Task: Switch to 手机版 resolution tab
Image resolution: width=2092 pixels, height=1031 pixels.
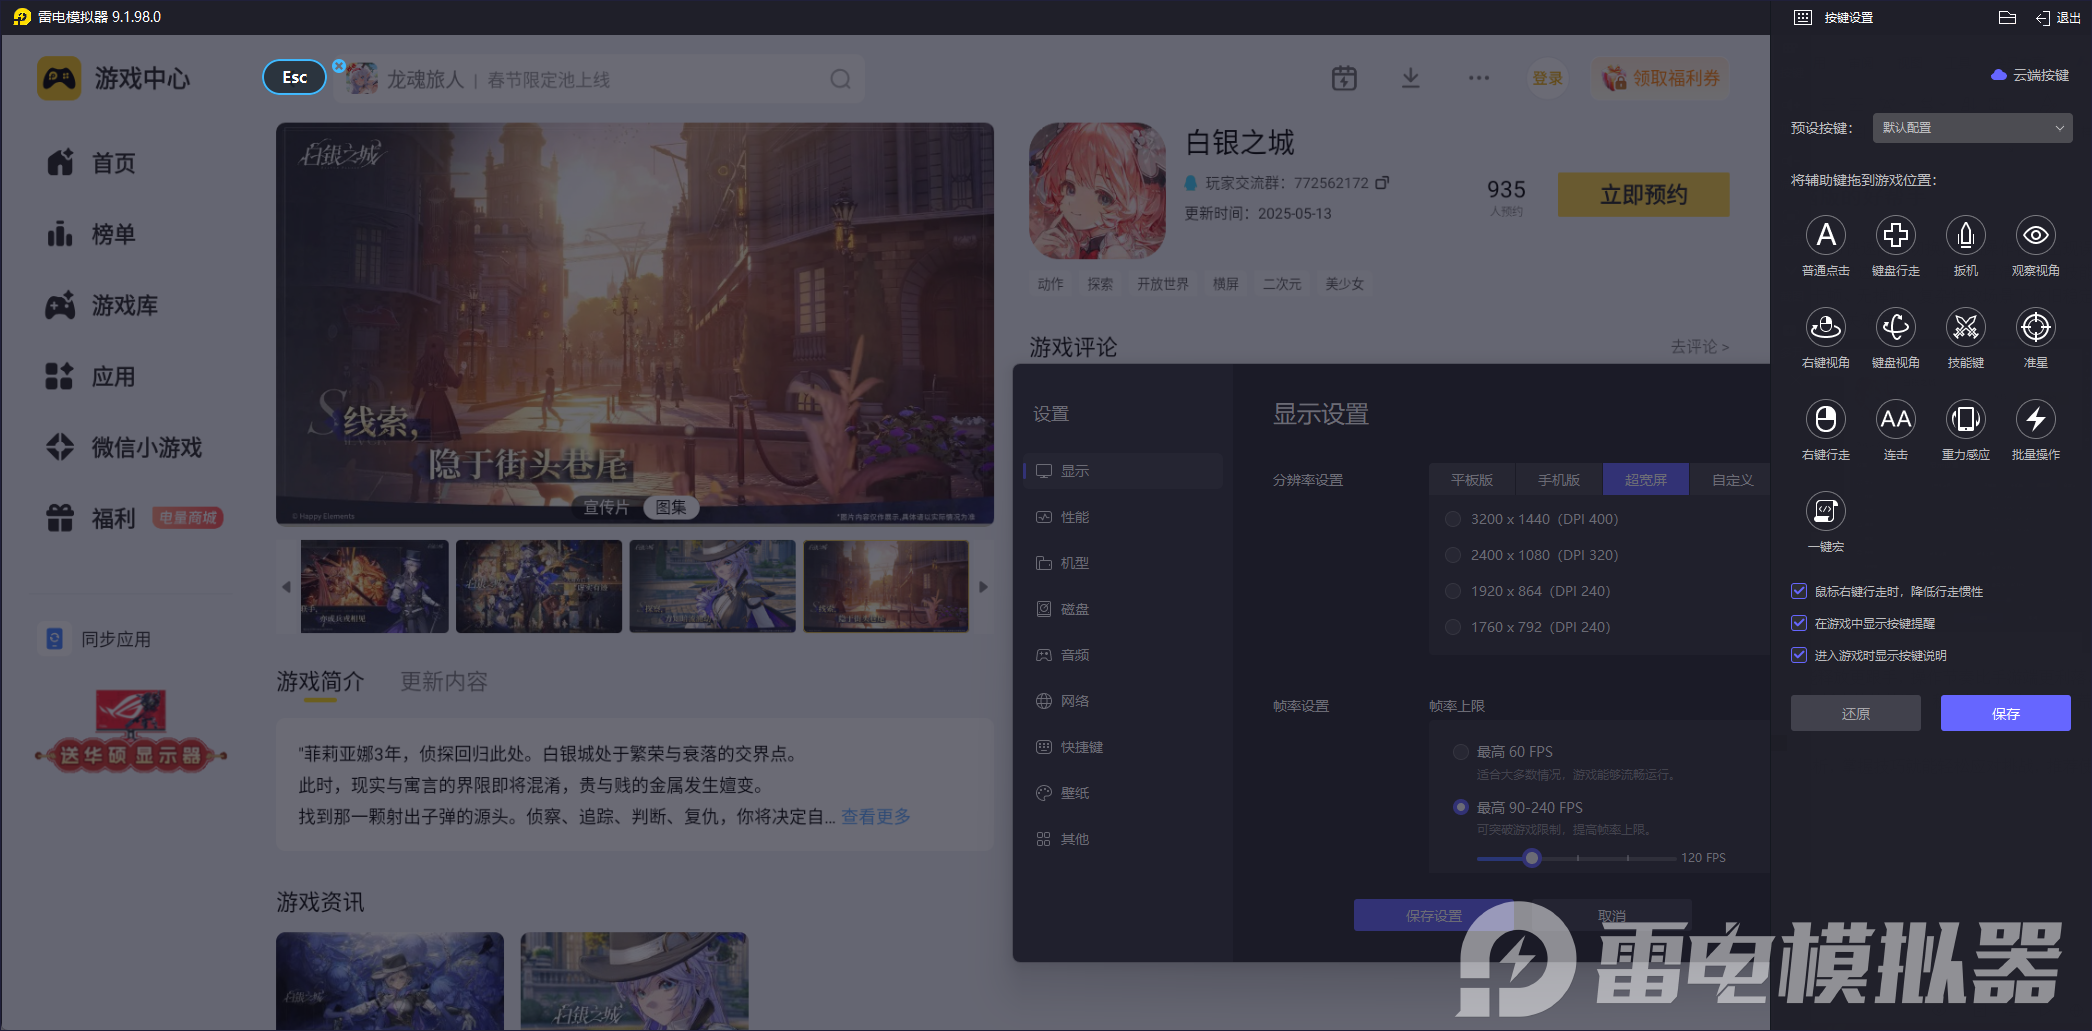Action: coord(1559,480)
